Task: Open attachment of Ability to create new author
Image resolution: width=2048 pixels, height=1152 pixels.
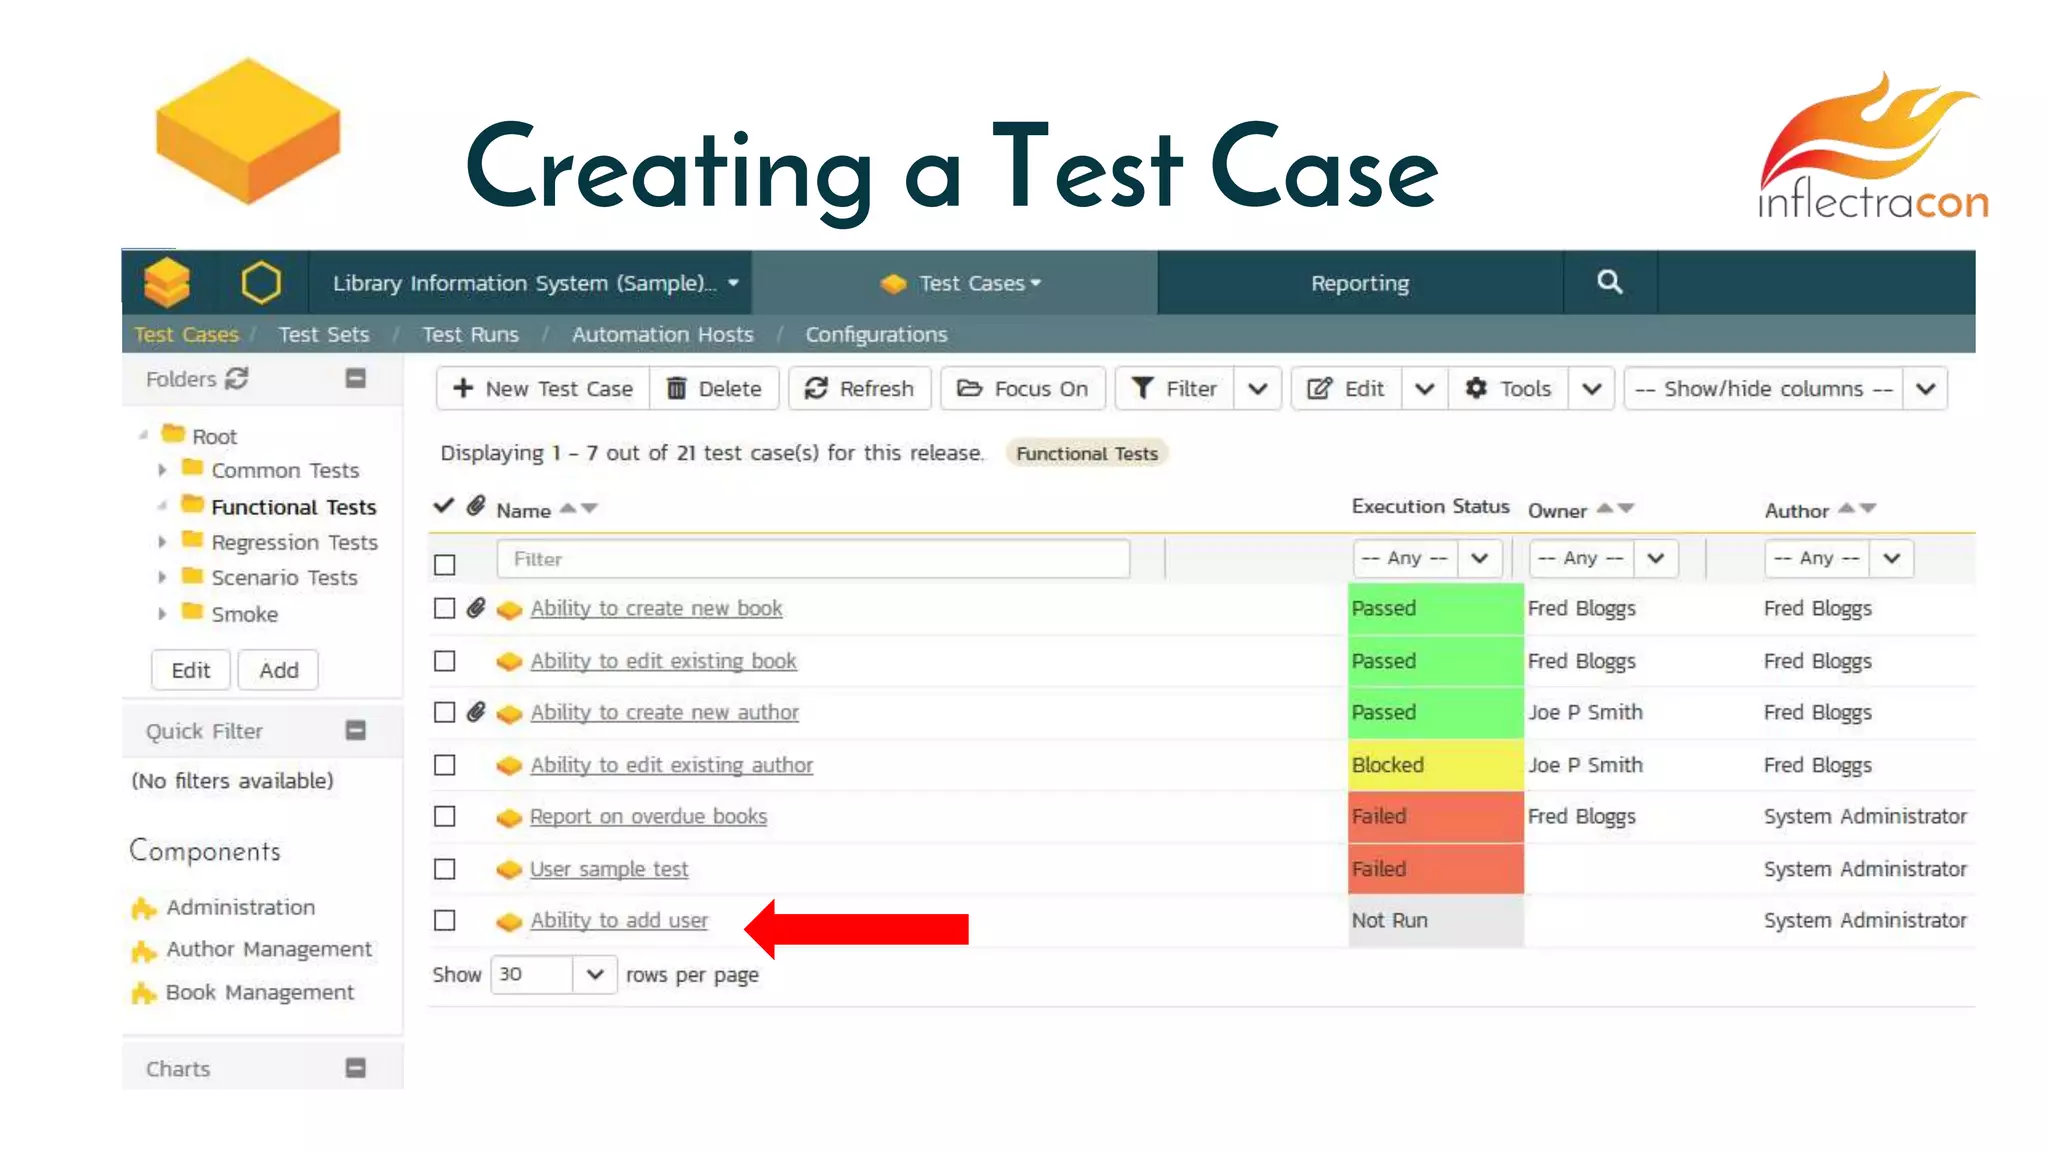Action: click(x=476, y=711)
